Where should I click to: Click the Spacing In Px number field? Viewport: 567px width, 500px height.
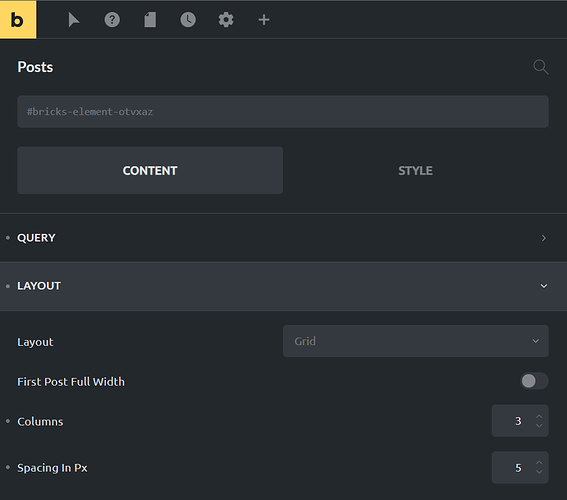coord(520,467)
